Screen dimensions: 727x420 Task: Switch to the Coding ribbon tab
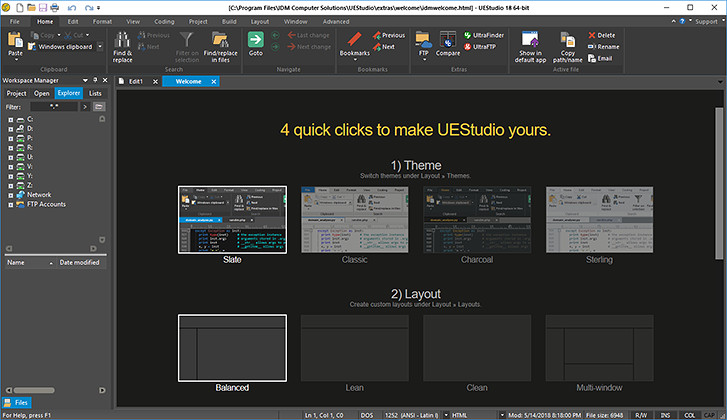coord(164,22)
